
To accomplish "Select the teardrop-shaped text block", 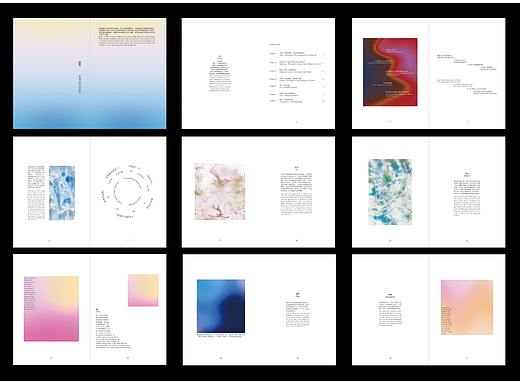I will (220, 74).
